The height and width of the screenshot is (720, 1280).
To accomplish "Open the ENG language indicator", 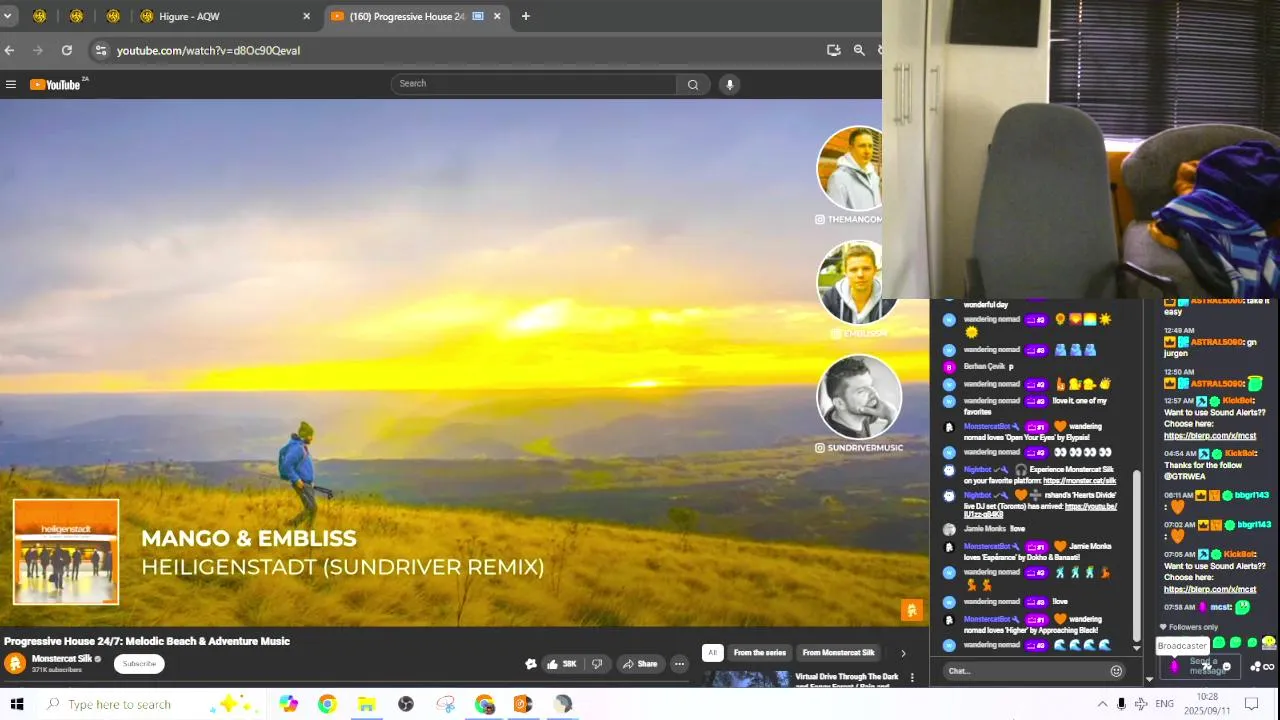I will pos(1164,704).
